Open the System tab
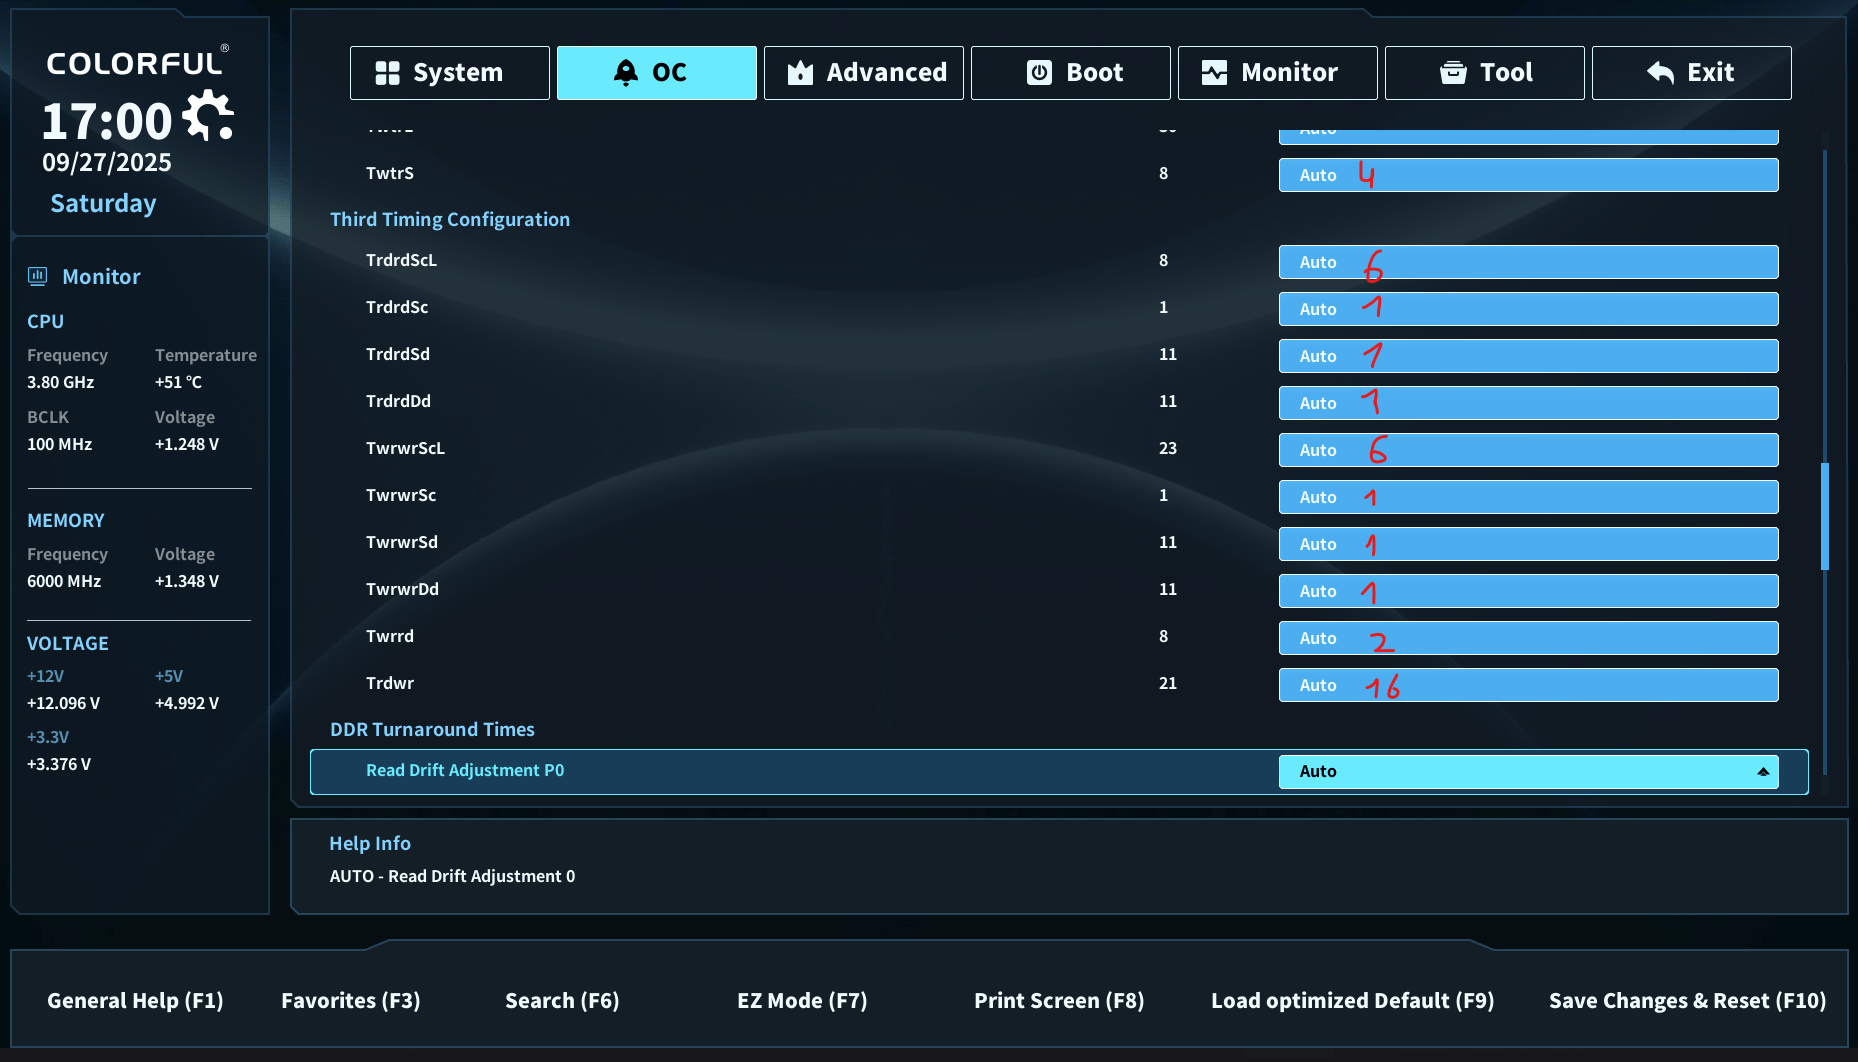The width and height of the screenshot is (1858, 1062). point(450,73)
